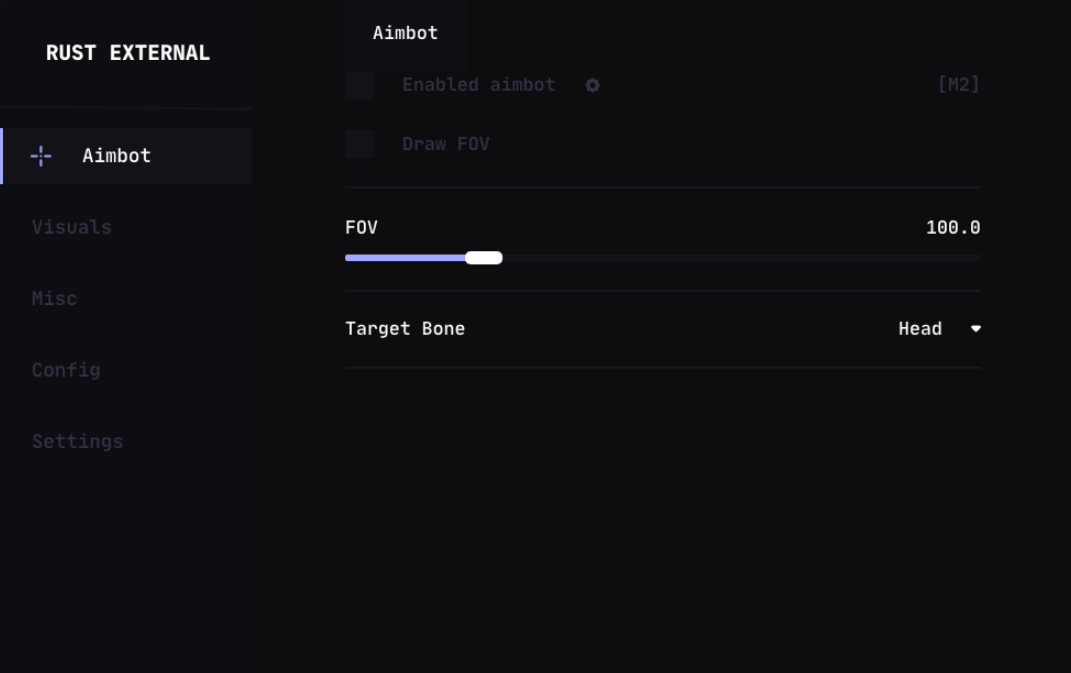Switch to the Visuals section
This screenshot has height=673, width=1071.
71,227
